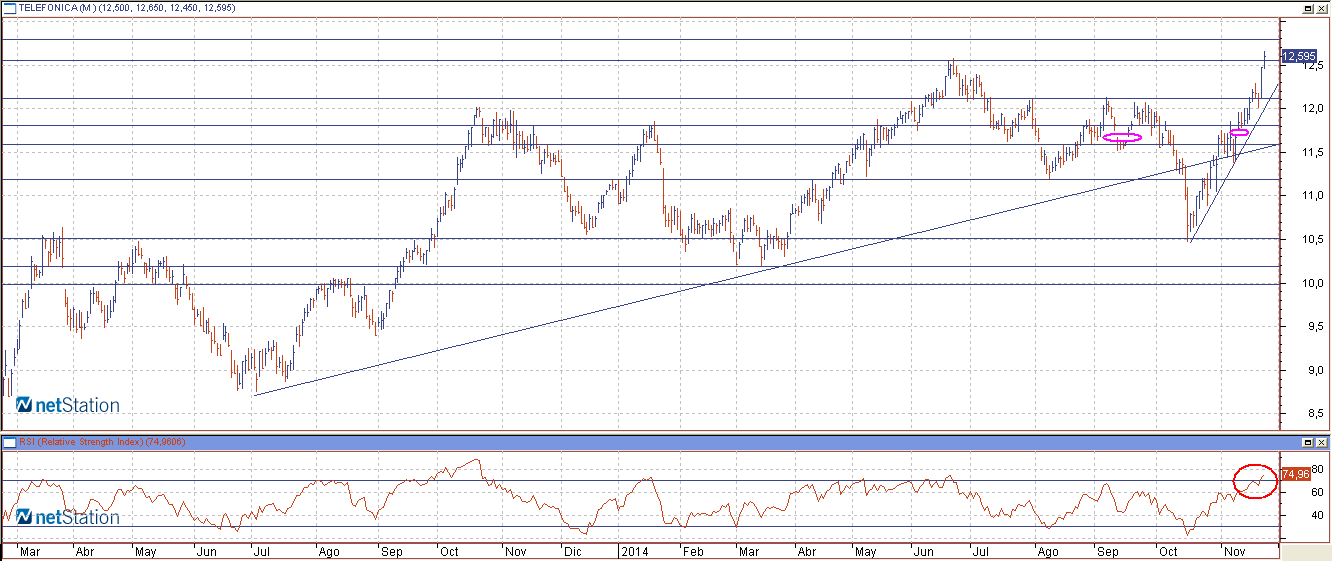This screenshot has height=561, width=1332.
Task: Maximize the TELEFONICA price chart panel
Action: tap(1307, 7)
